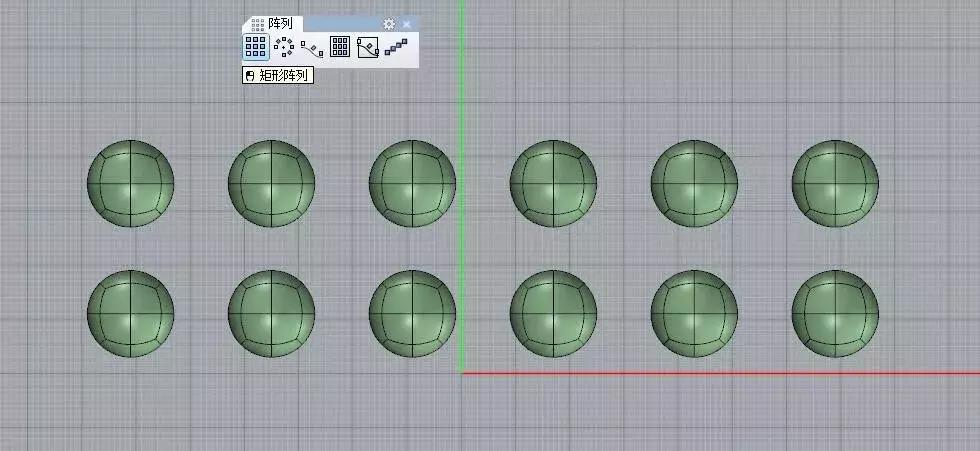Pick the Array on Surface tool
The width and height of the screenshot is (980, 451).
[x=340, y=47]
